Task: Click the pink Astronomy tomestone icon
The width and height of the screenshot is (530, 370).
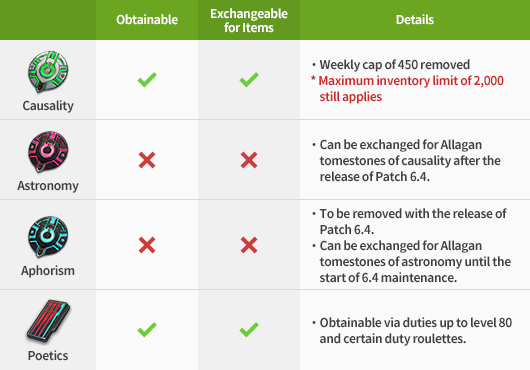Action: coord(48,151)
